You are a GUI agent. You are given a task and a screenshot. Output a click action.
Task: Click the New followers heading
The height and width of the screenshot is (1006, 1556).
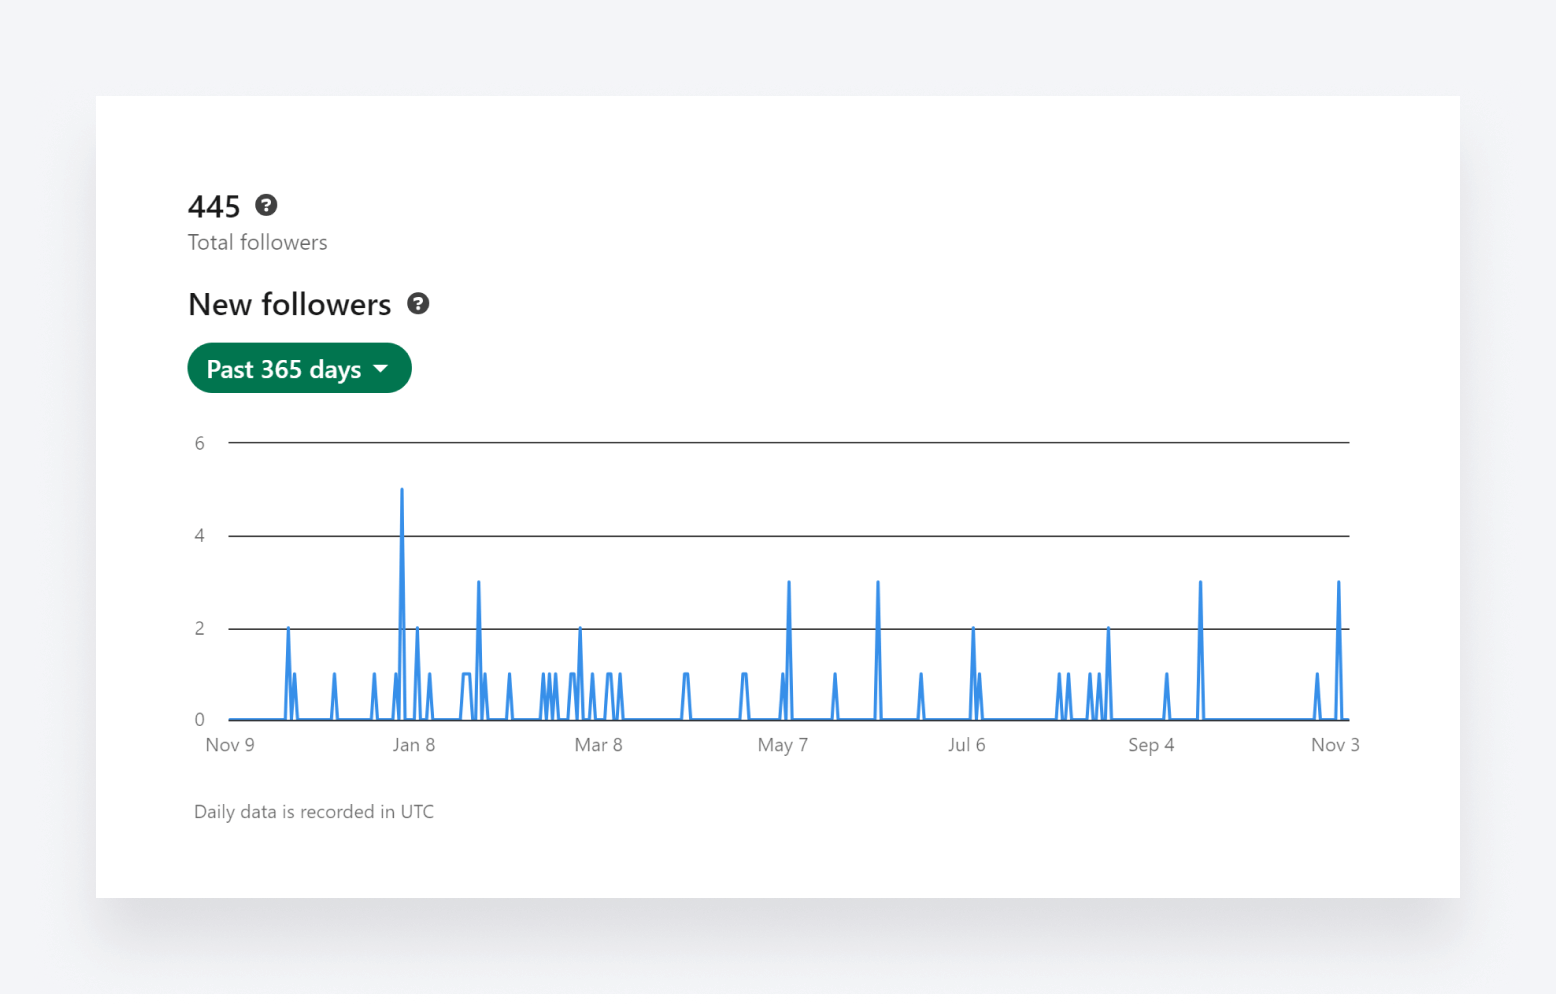(x=290, y=304)
